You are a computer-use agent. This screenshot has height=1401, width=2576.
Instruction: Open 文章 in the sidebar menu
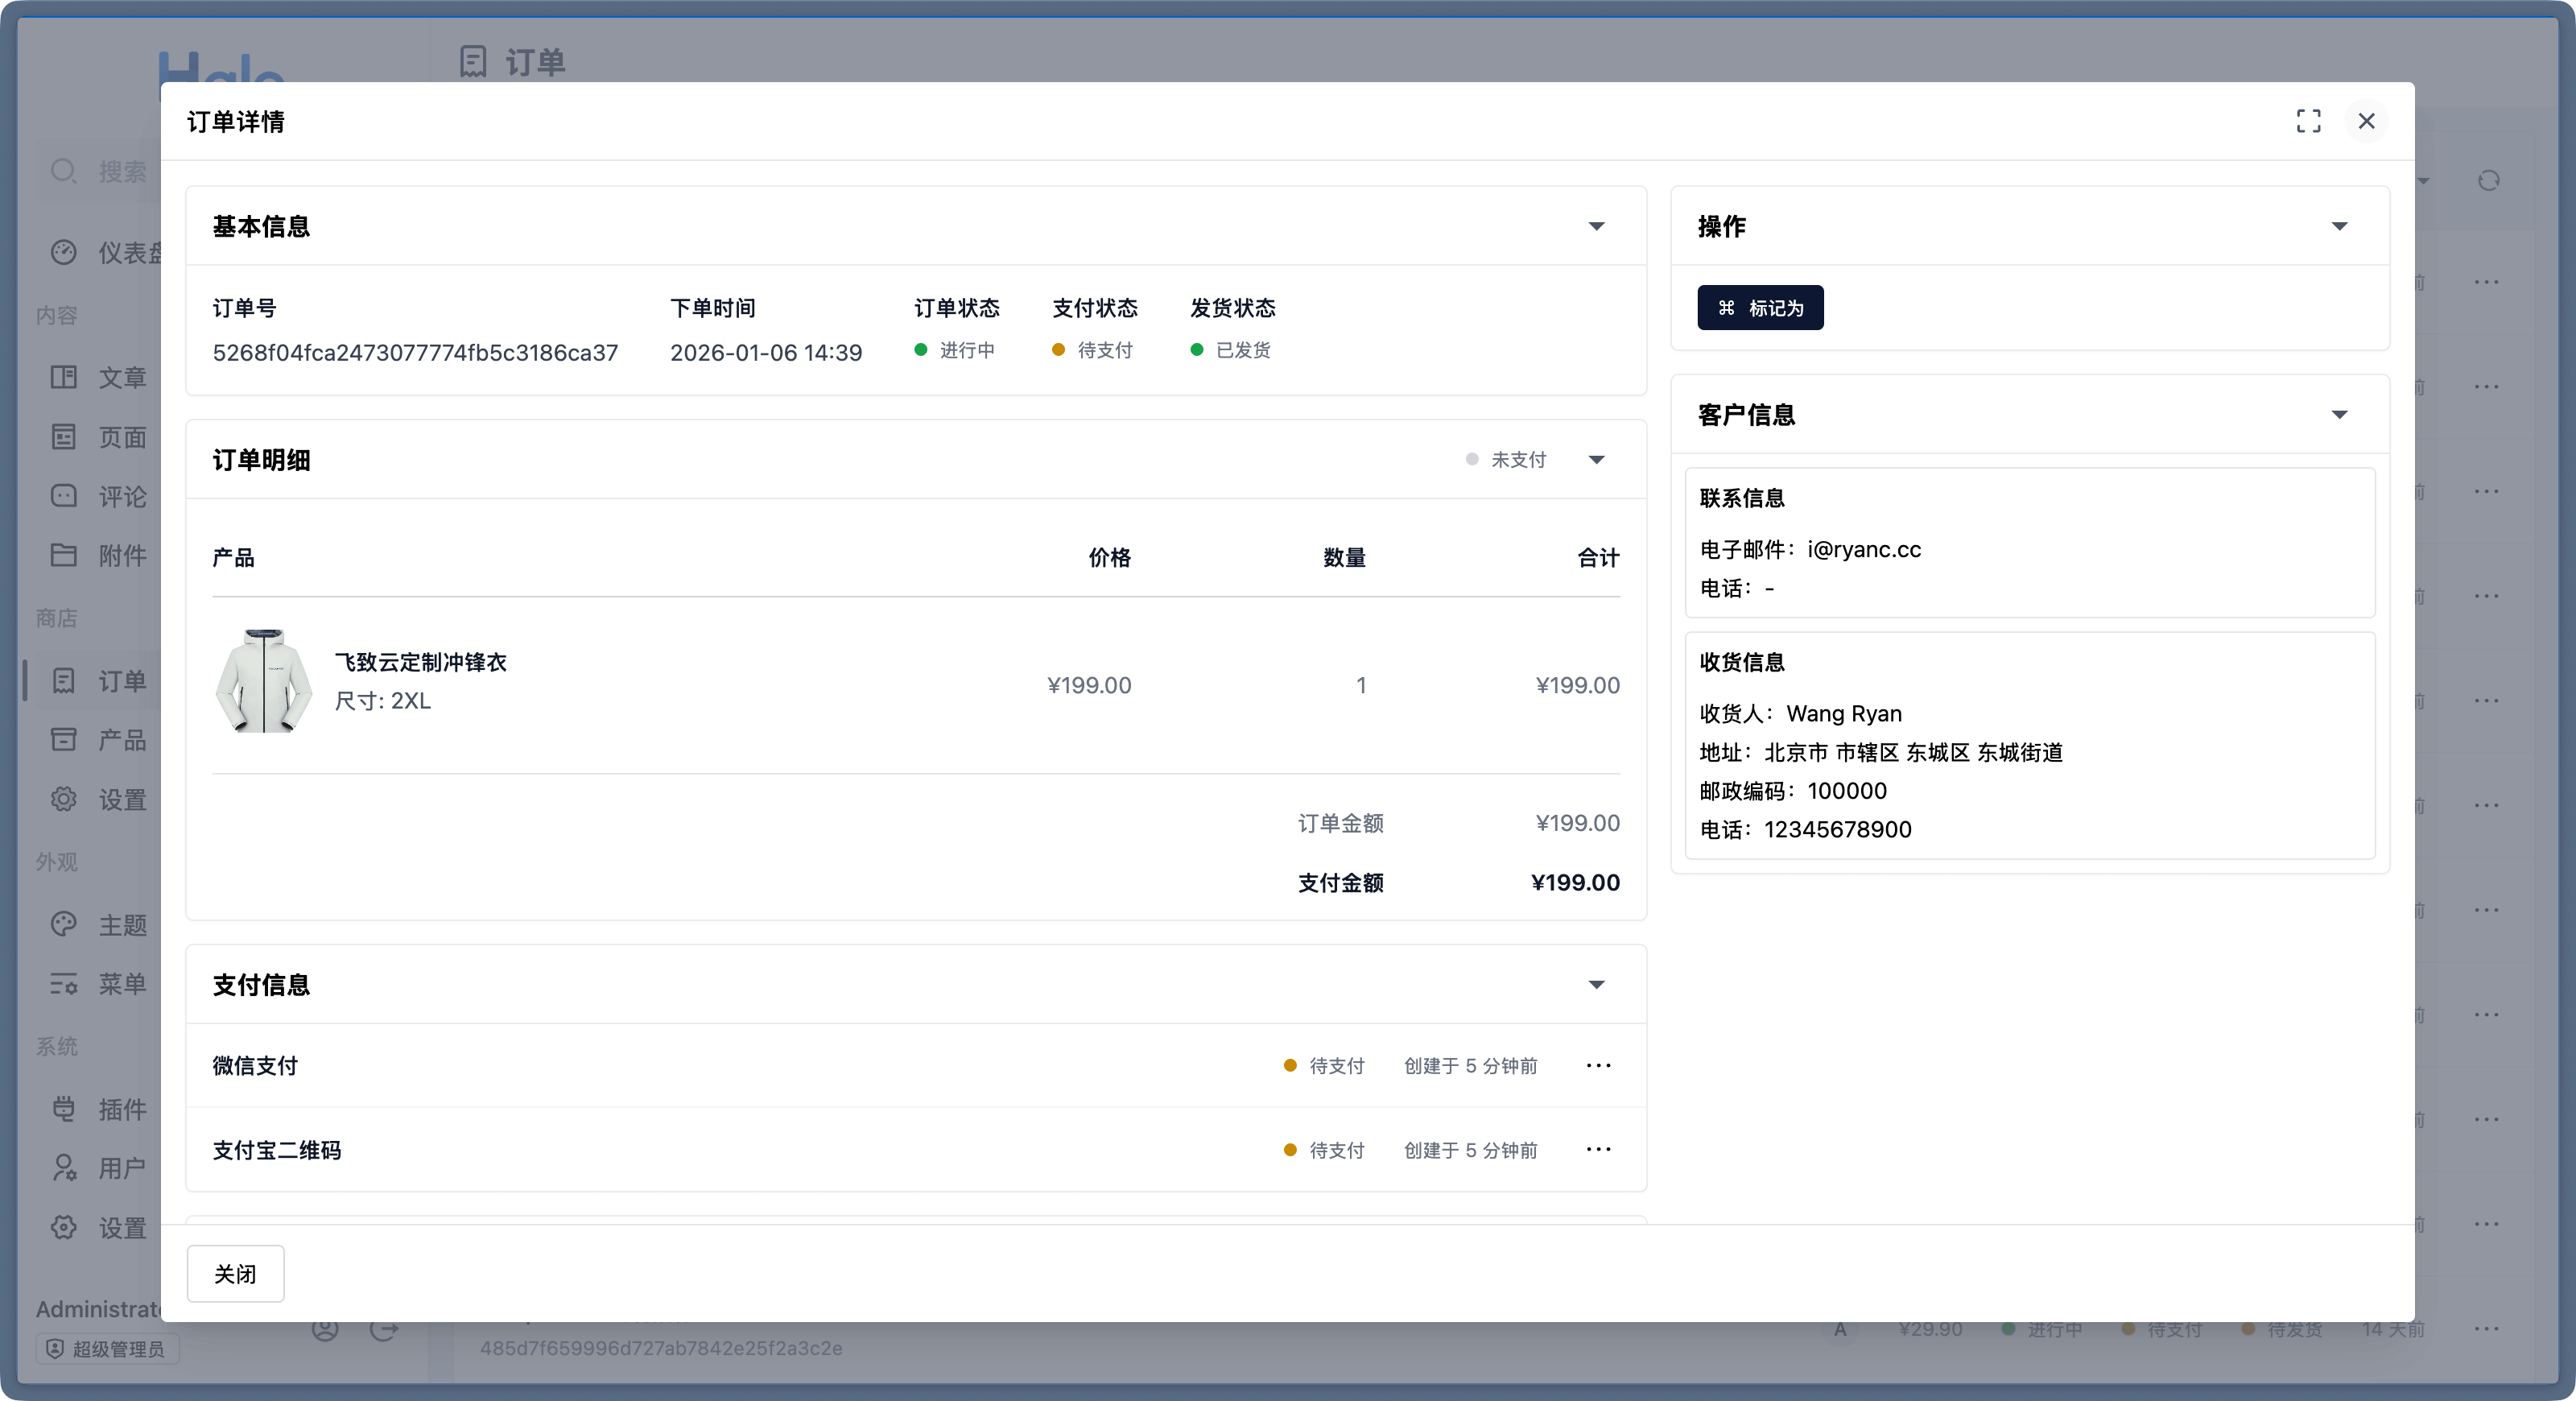point(121,378)
